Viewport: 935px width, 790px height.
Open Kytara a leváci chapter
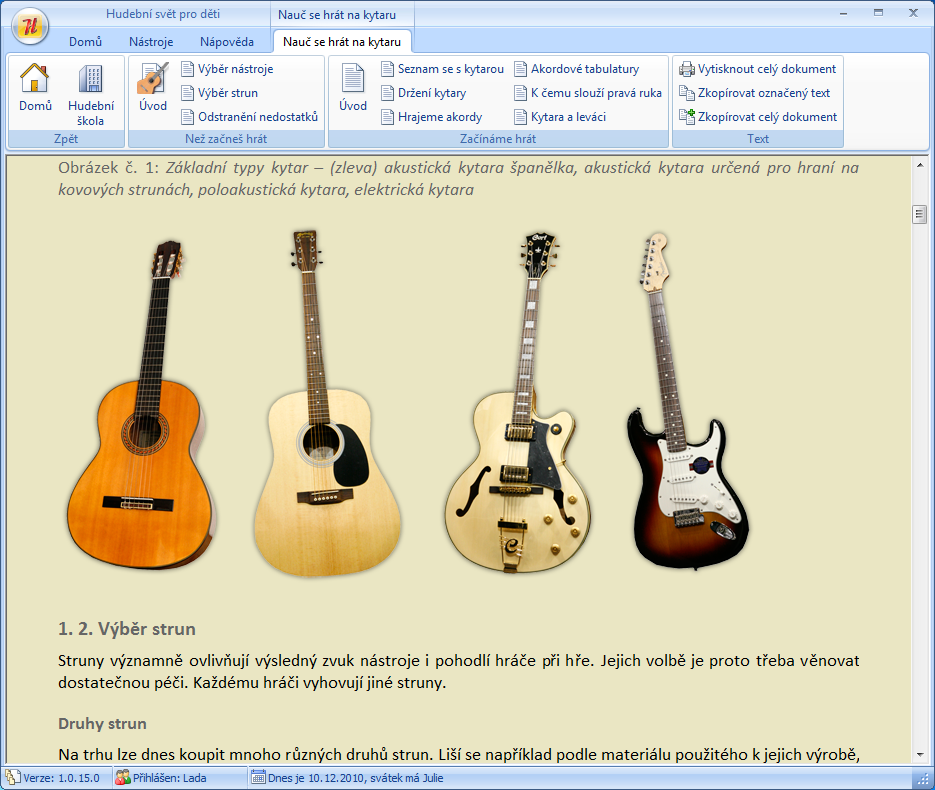pos(560,117)
